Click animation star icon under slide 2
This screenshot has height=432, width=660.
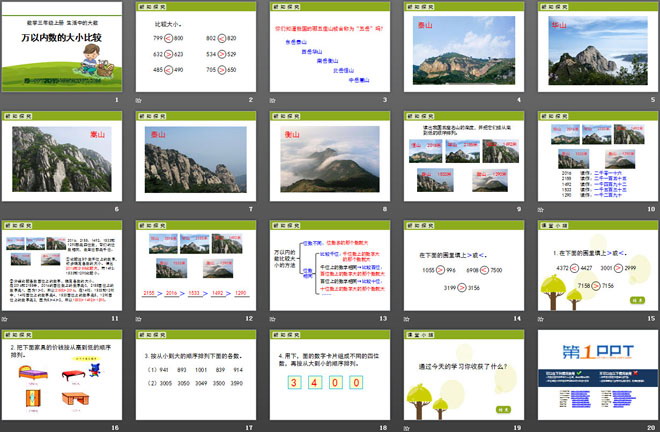pos(138,100)
